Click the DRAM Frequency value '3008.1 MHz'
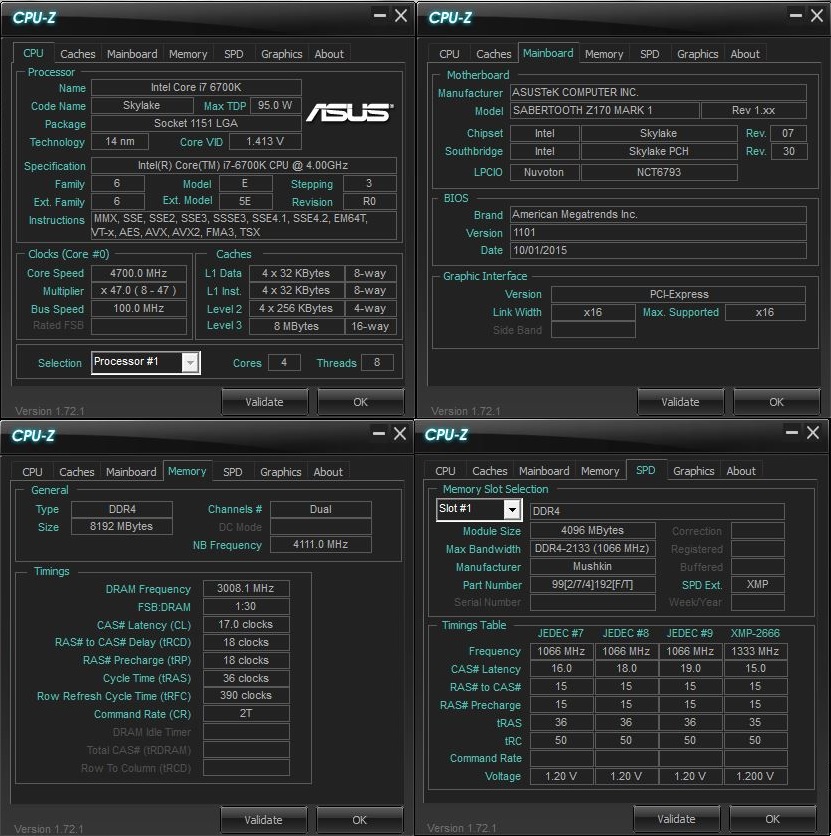 pos(246,589)
